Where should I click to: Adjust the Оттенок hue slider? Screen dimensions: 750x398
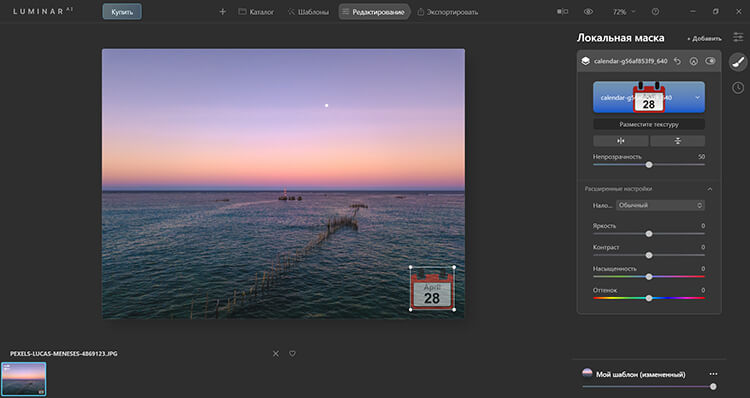(x=649, y=298)
